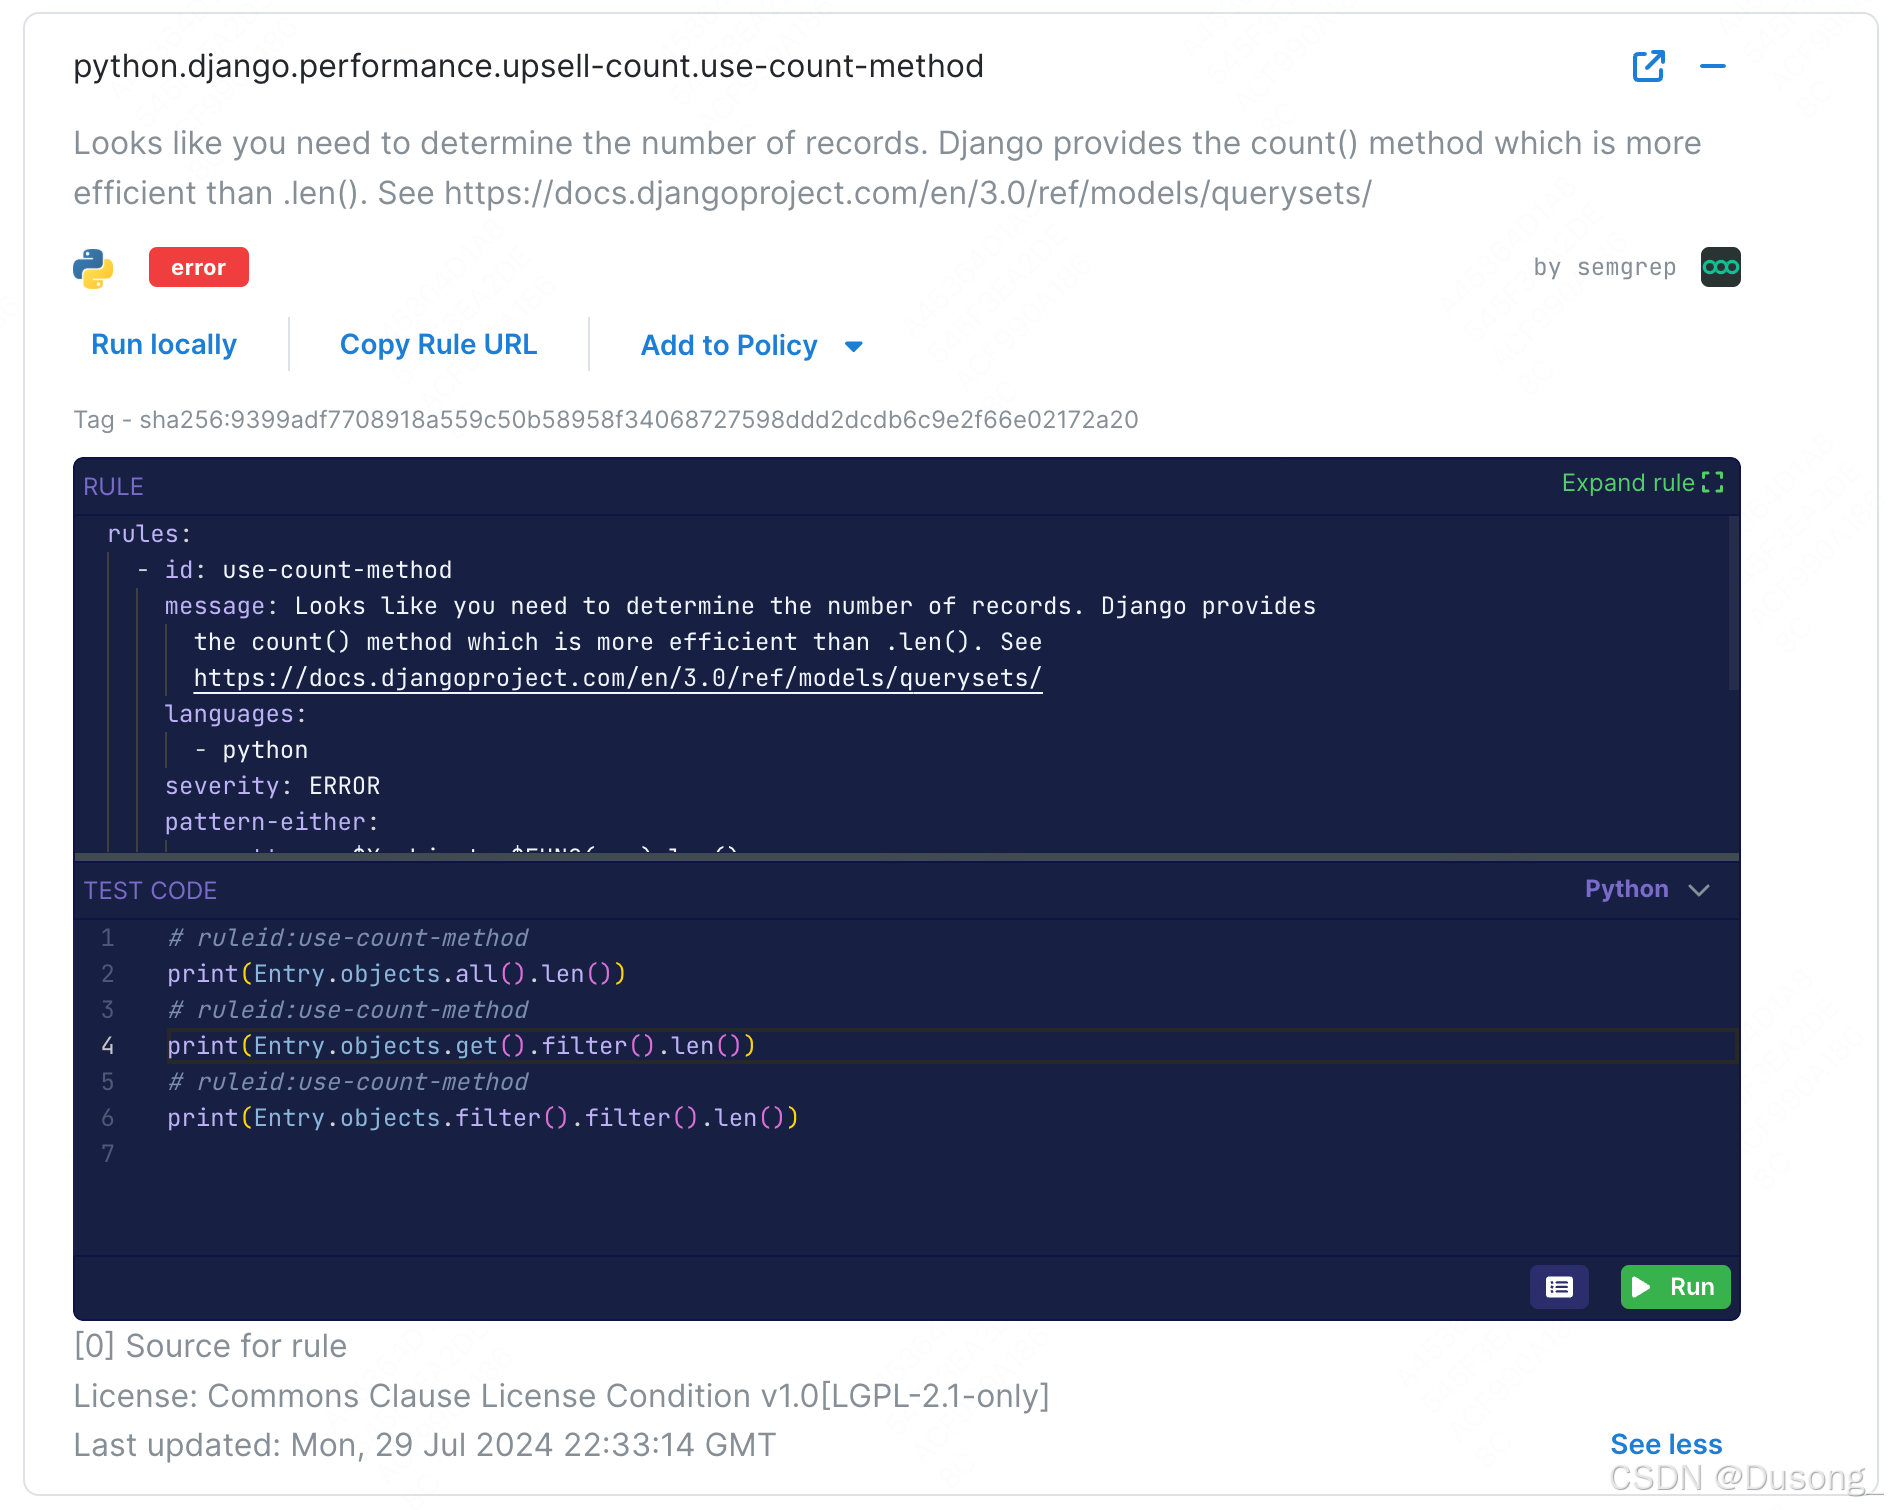
Task: Click Copy Rule URL
Action: click(x=438, y=344)
